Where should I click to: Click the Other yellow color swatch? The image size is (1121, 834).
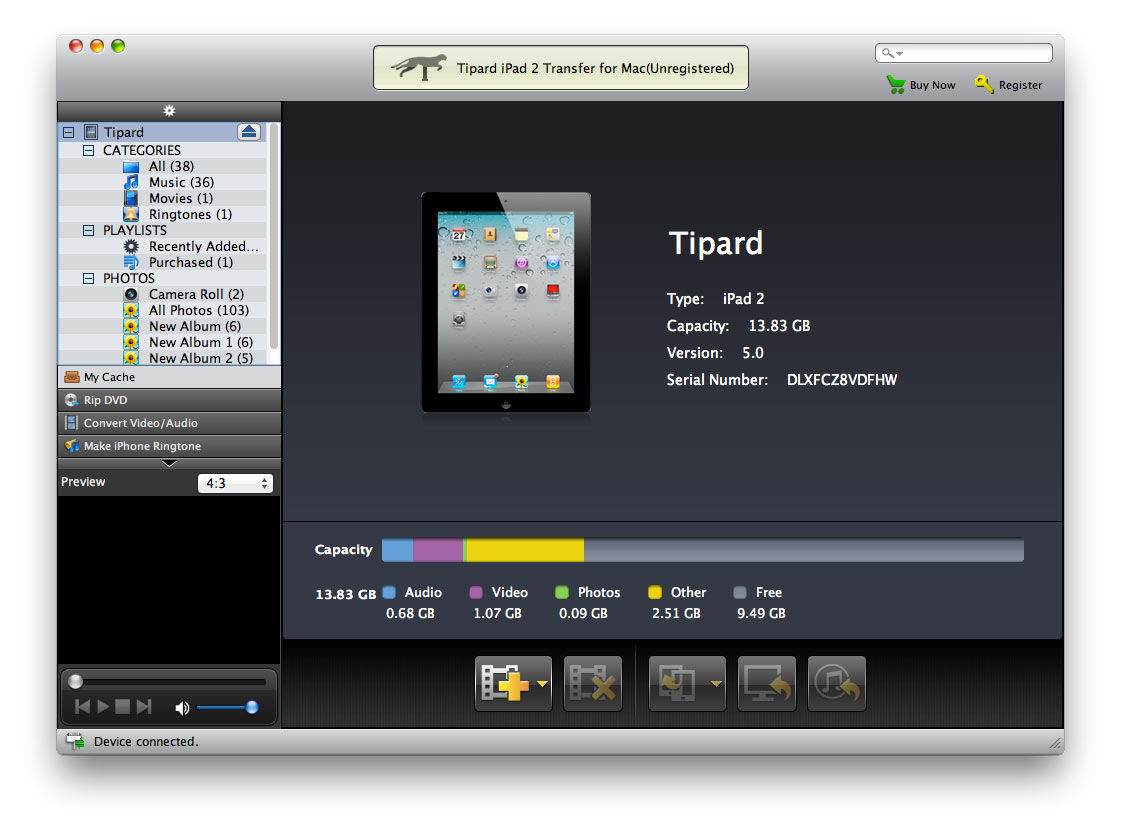[654, 592]
